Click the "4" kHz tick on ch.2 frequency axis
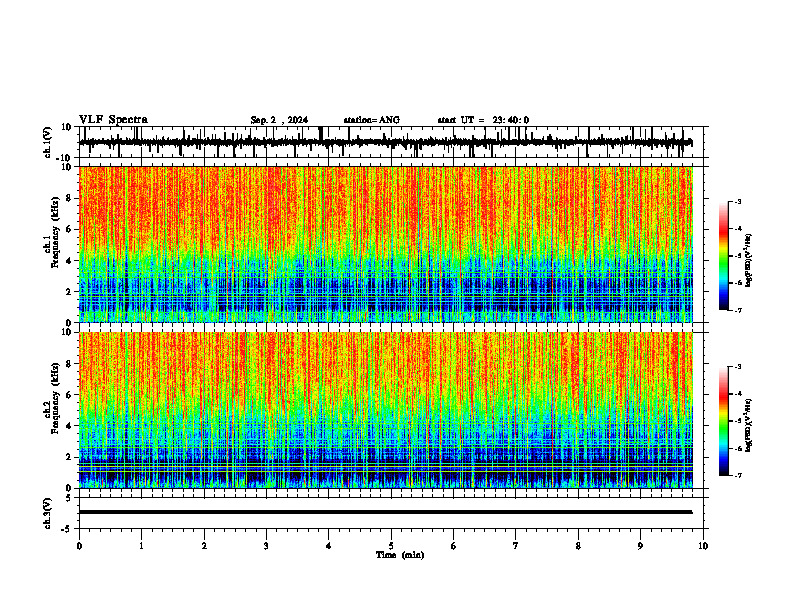The image size is (792, 612). 69,426
